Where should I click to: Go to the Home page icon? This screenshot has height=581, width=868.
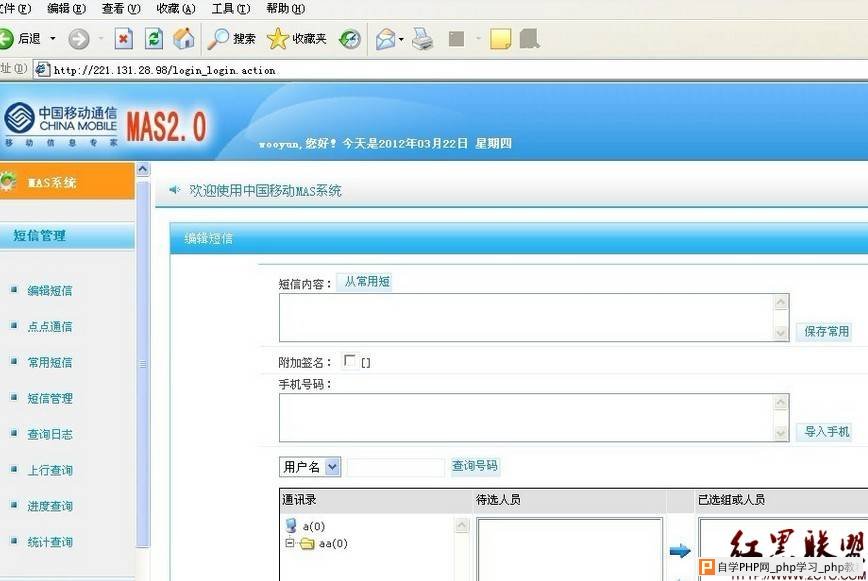coord(184,39)
